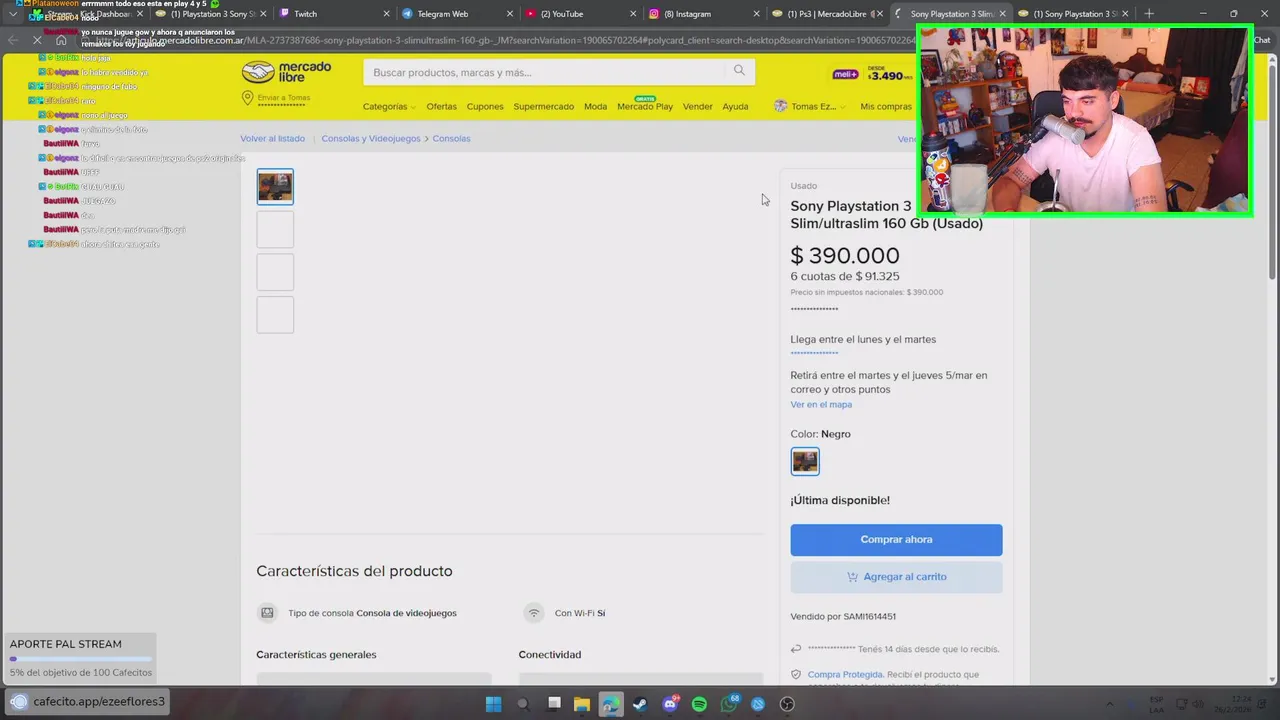Click Vender in the navigation
The image size is (1280, 720).
(x=697, y=106)
